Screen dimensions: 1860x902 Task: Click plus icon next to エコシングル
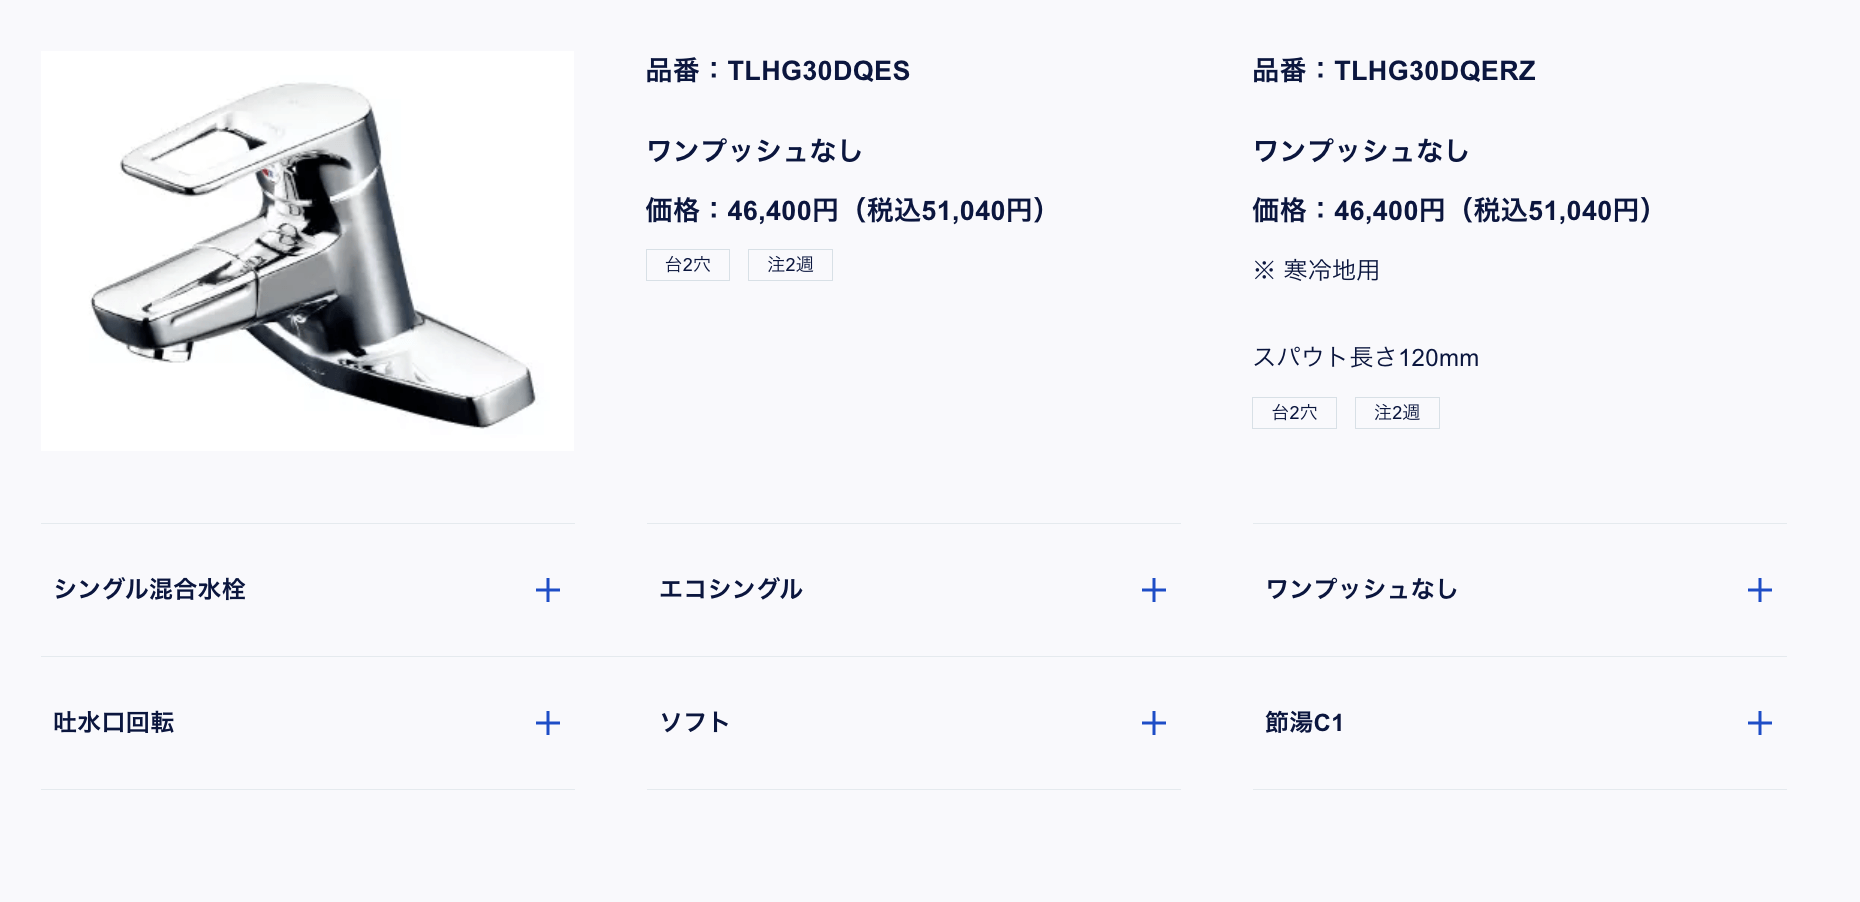1154,590
